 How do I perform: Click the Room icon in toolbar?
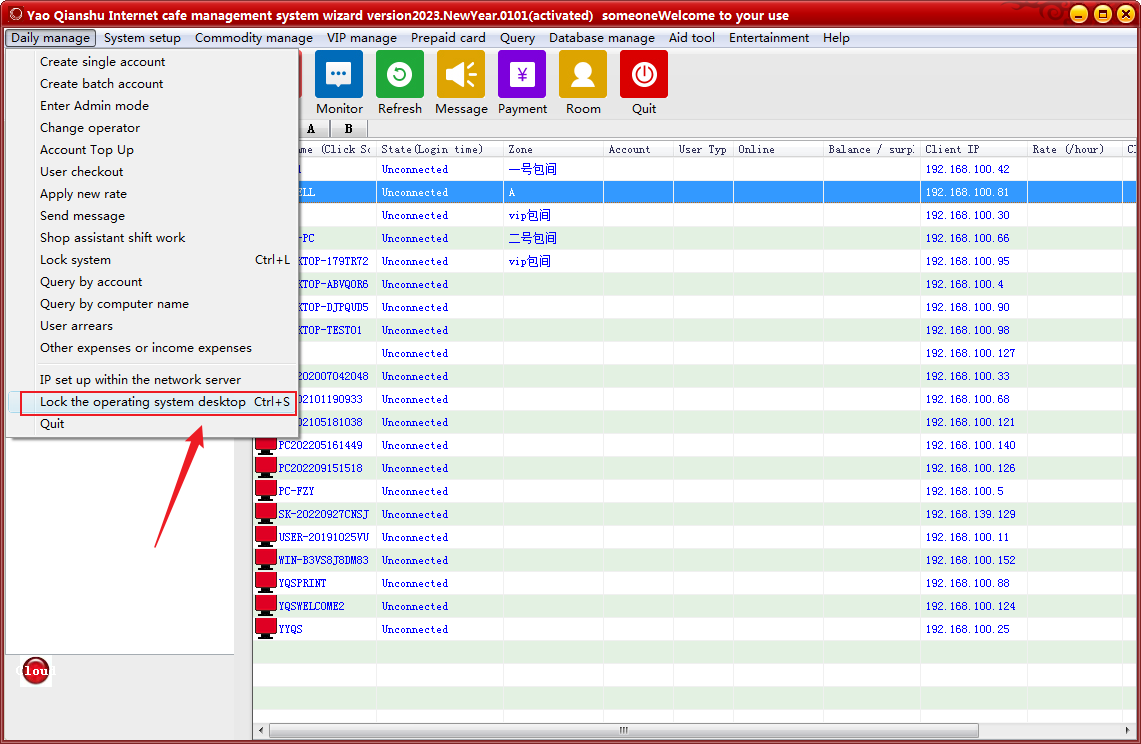[583, 75]
